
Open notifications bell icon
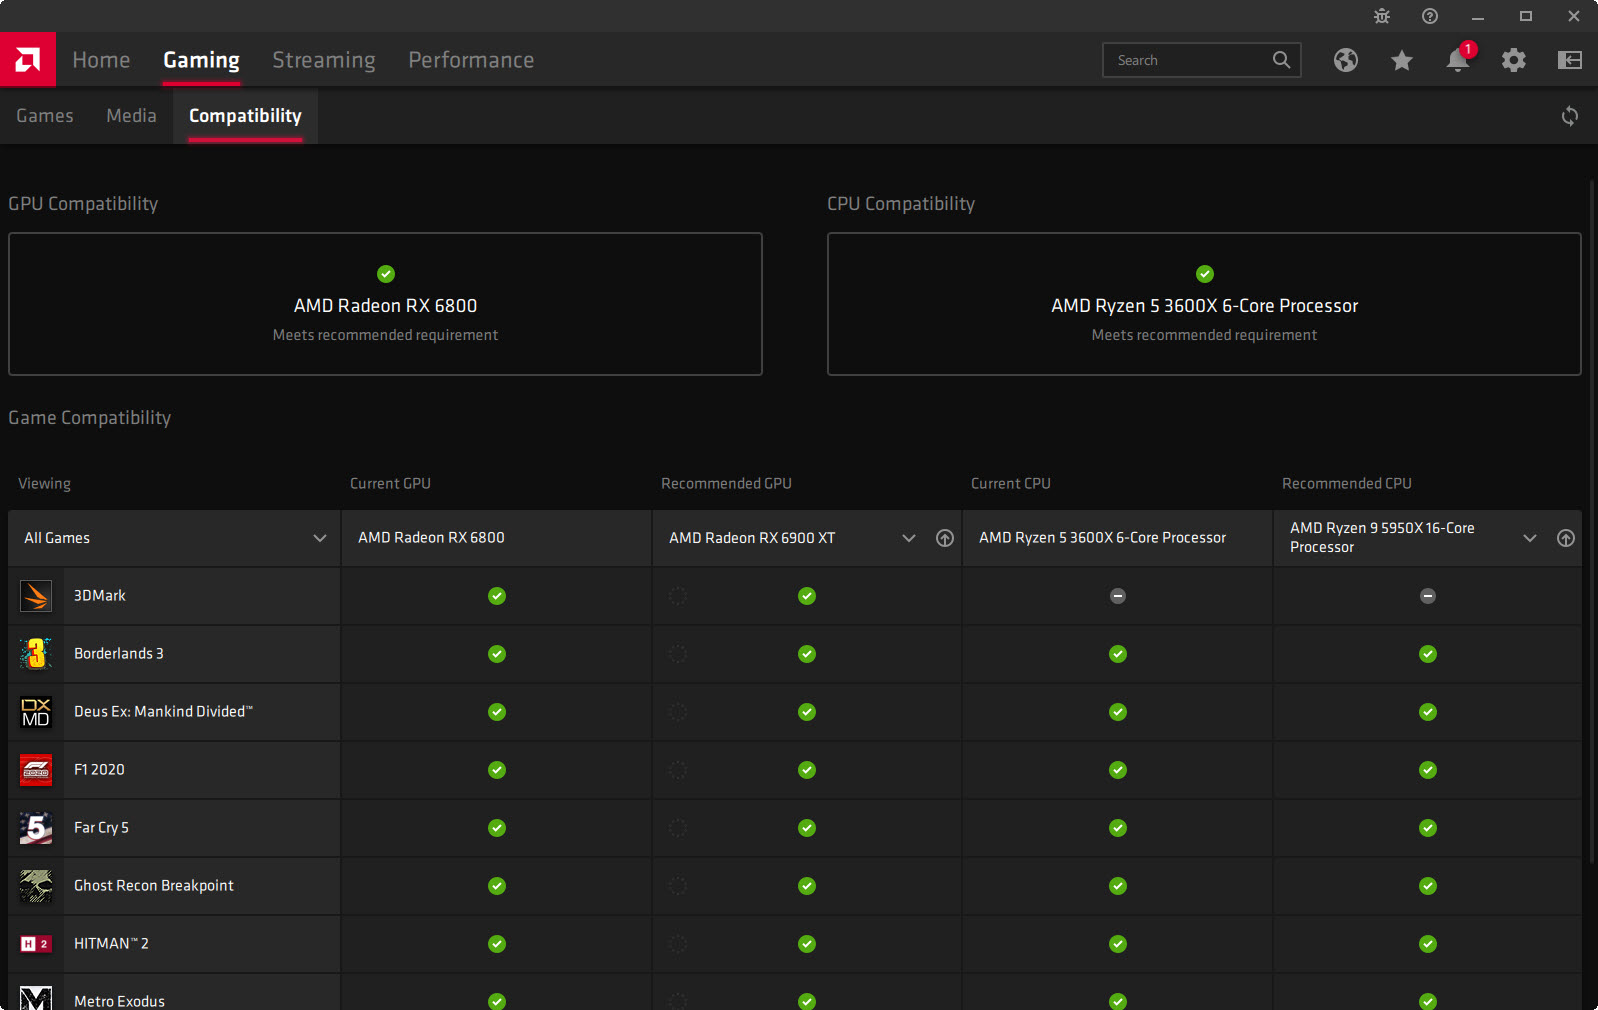(1457, 61)
